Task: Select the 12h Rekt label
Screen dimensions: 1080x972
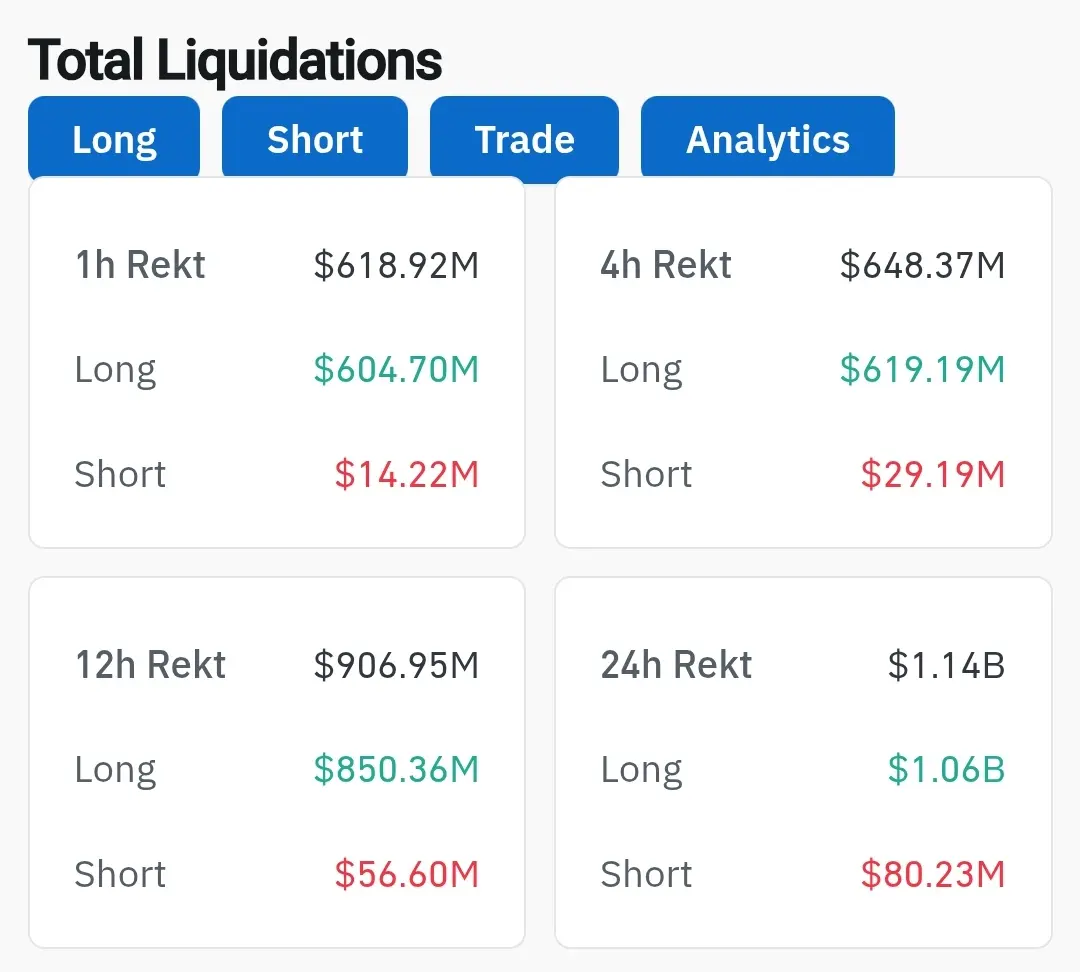Action: [151, 665]
